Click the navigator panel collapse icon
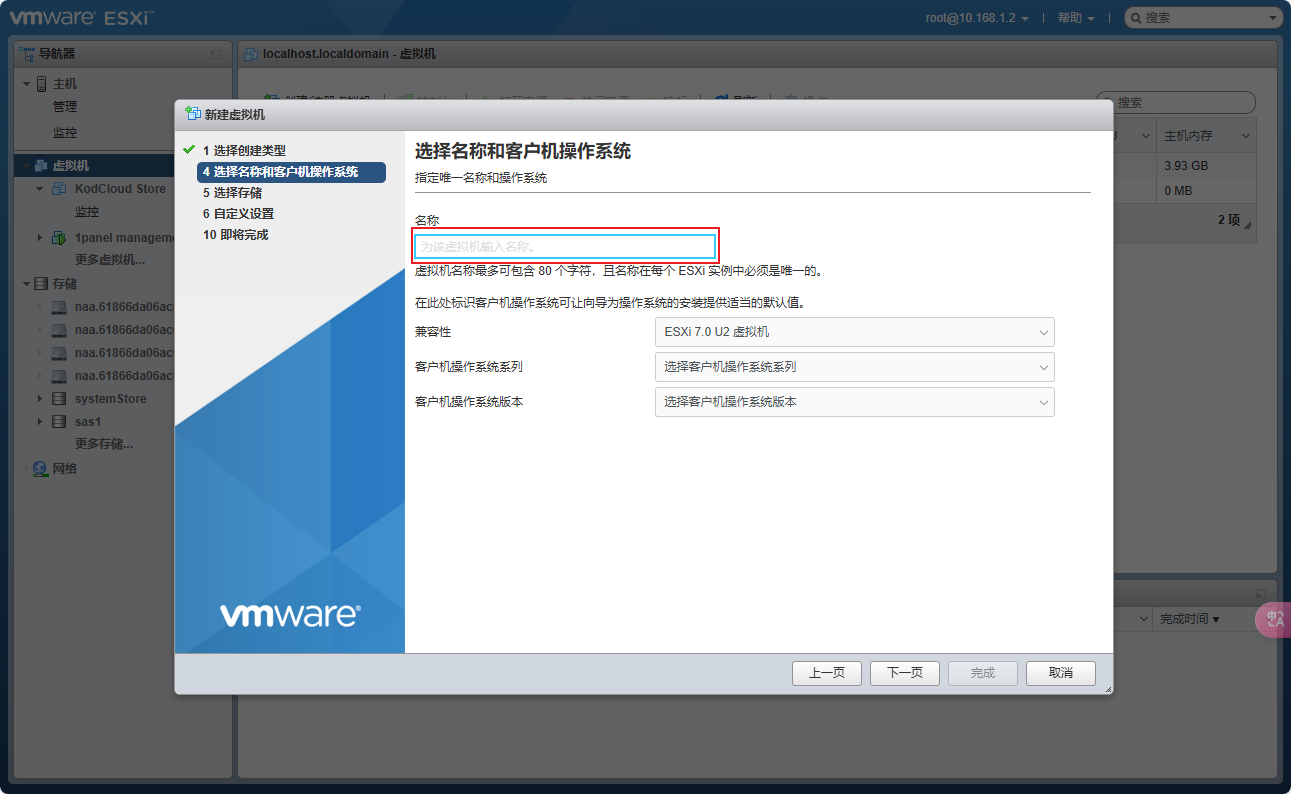 (x=216, y=54)
